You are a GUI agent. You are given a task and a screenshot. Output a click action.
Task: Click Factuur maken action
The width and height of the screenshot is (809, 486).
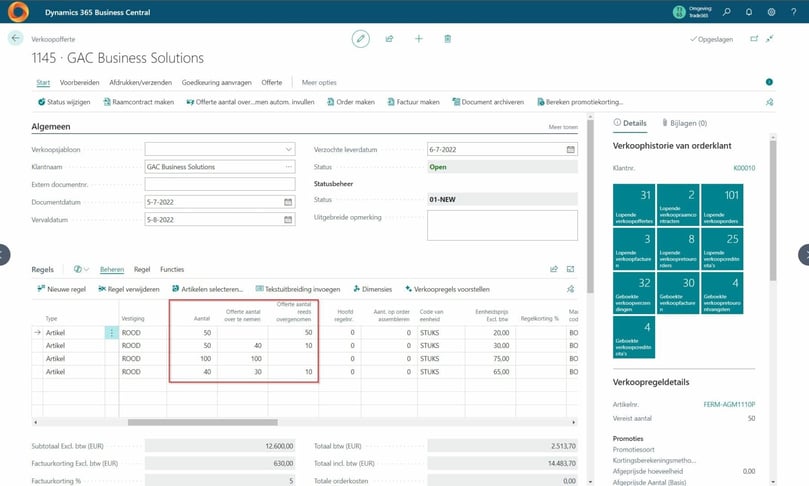413,102
